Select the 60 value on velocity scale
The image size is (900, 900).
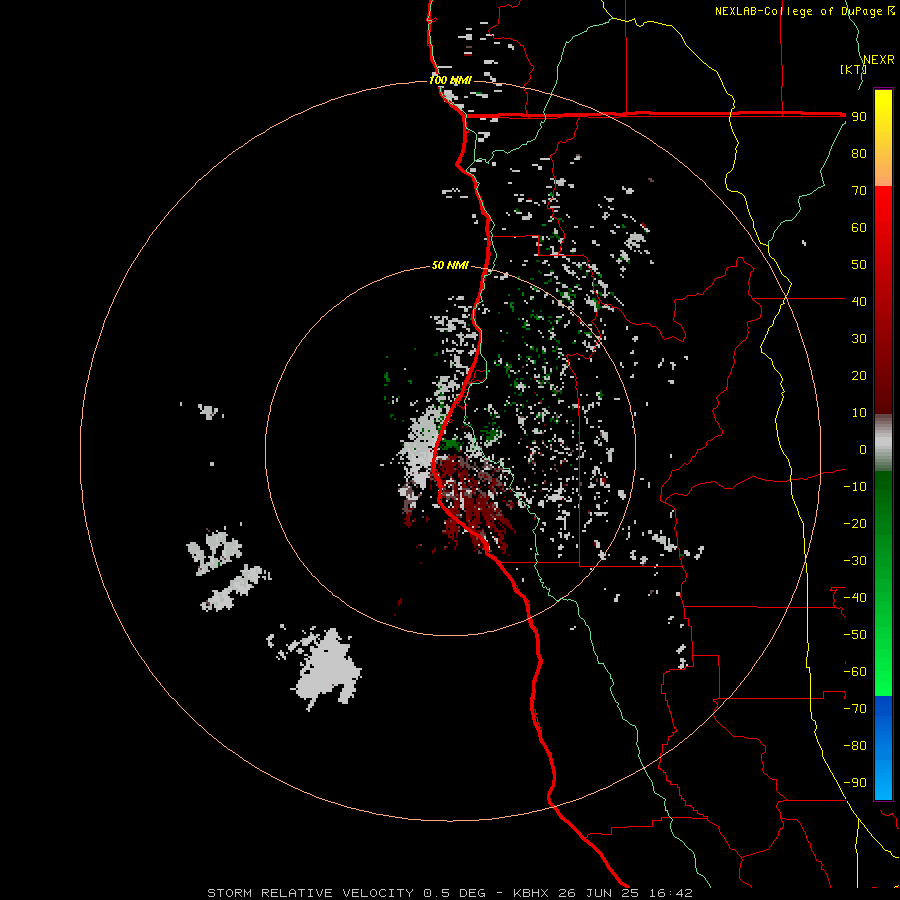859,227
